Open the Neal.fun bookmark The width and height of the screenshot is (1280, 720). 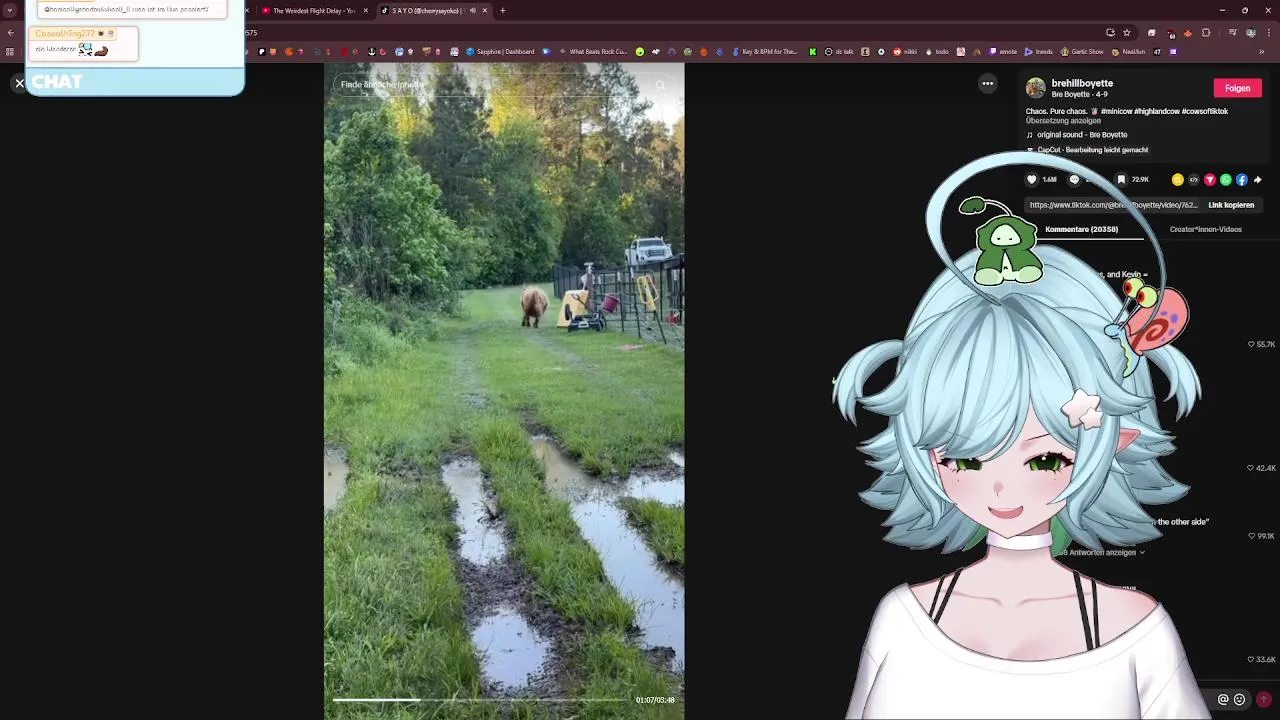(x=1128, y=52)
